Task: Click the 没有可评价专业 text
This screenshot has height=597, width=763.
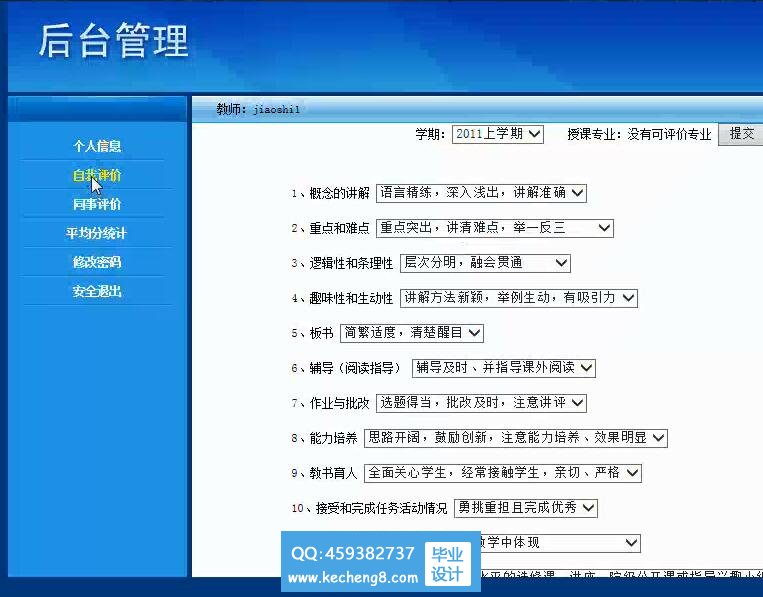Action: [x=669, y=134]
